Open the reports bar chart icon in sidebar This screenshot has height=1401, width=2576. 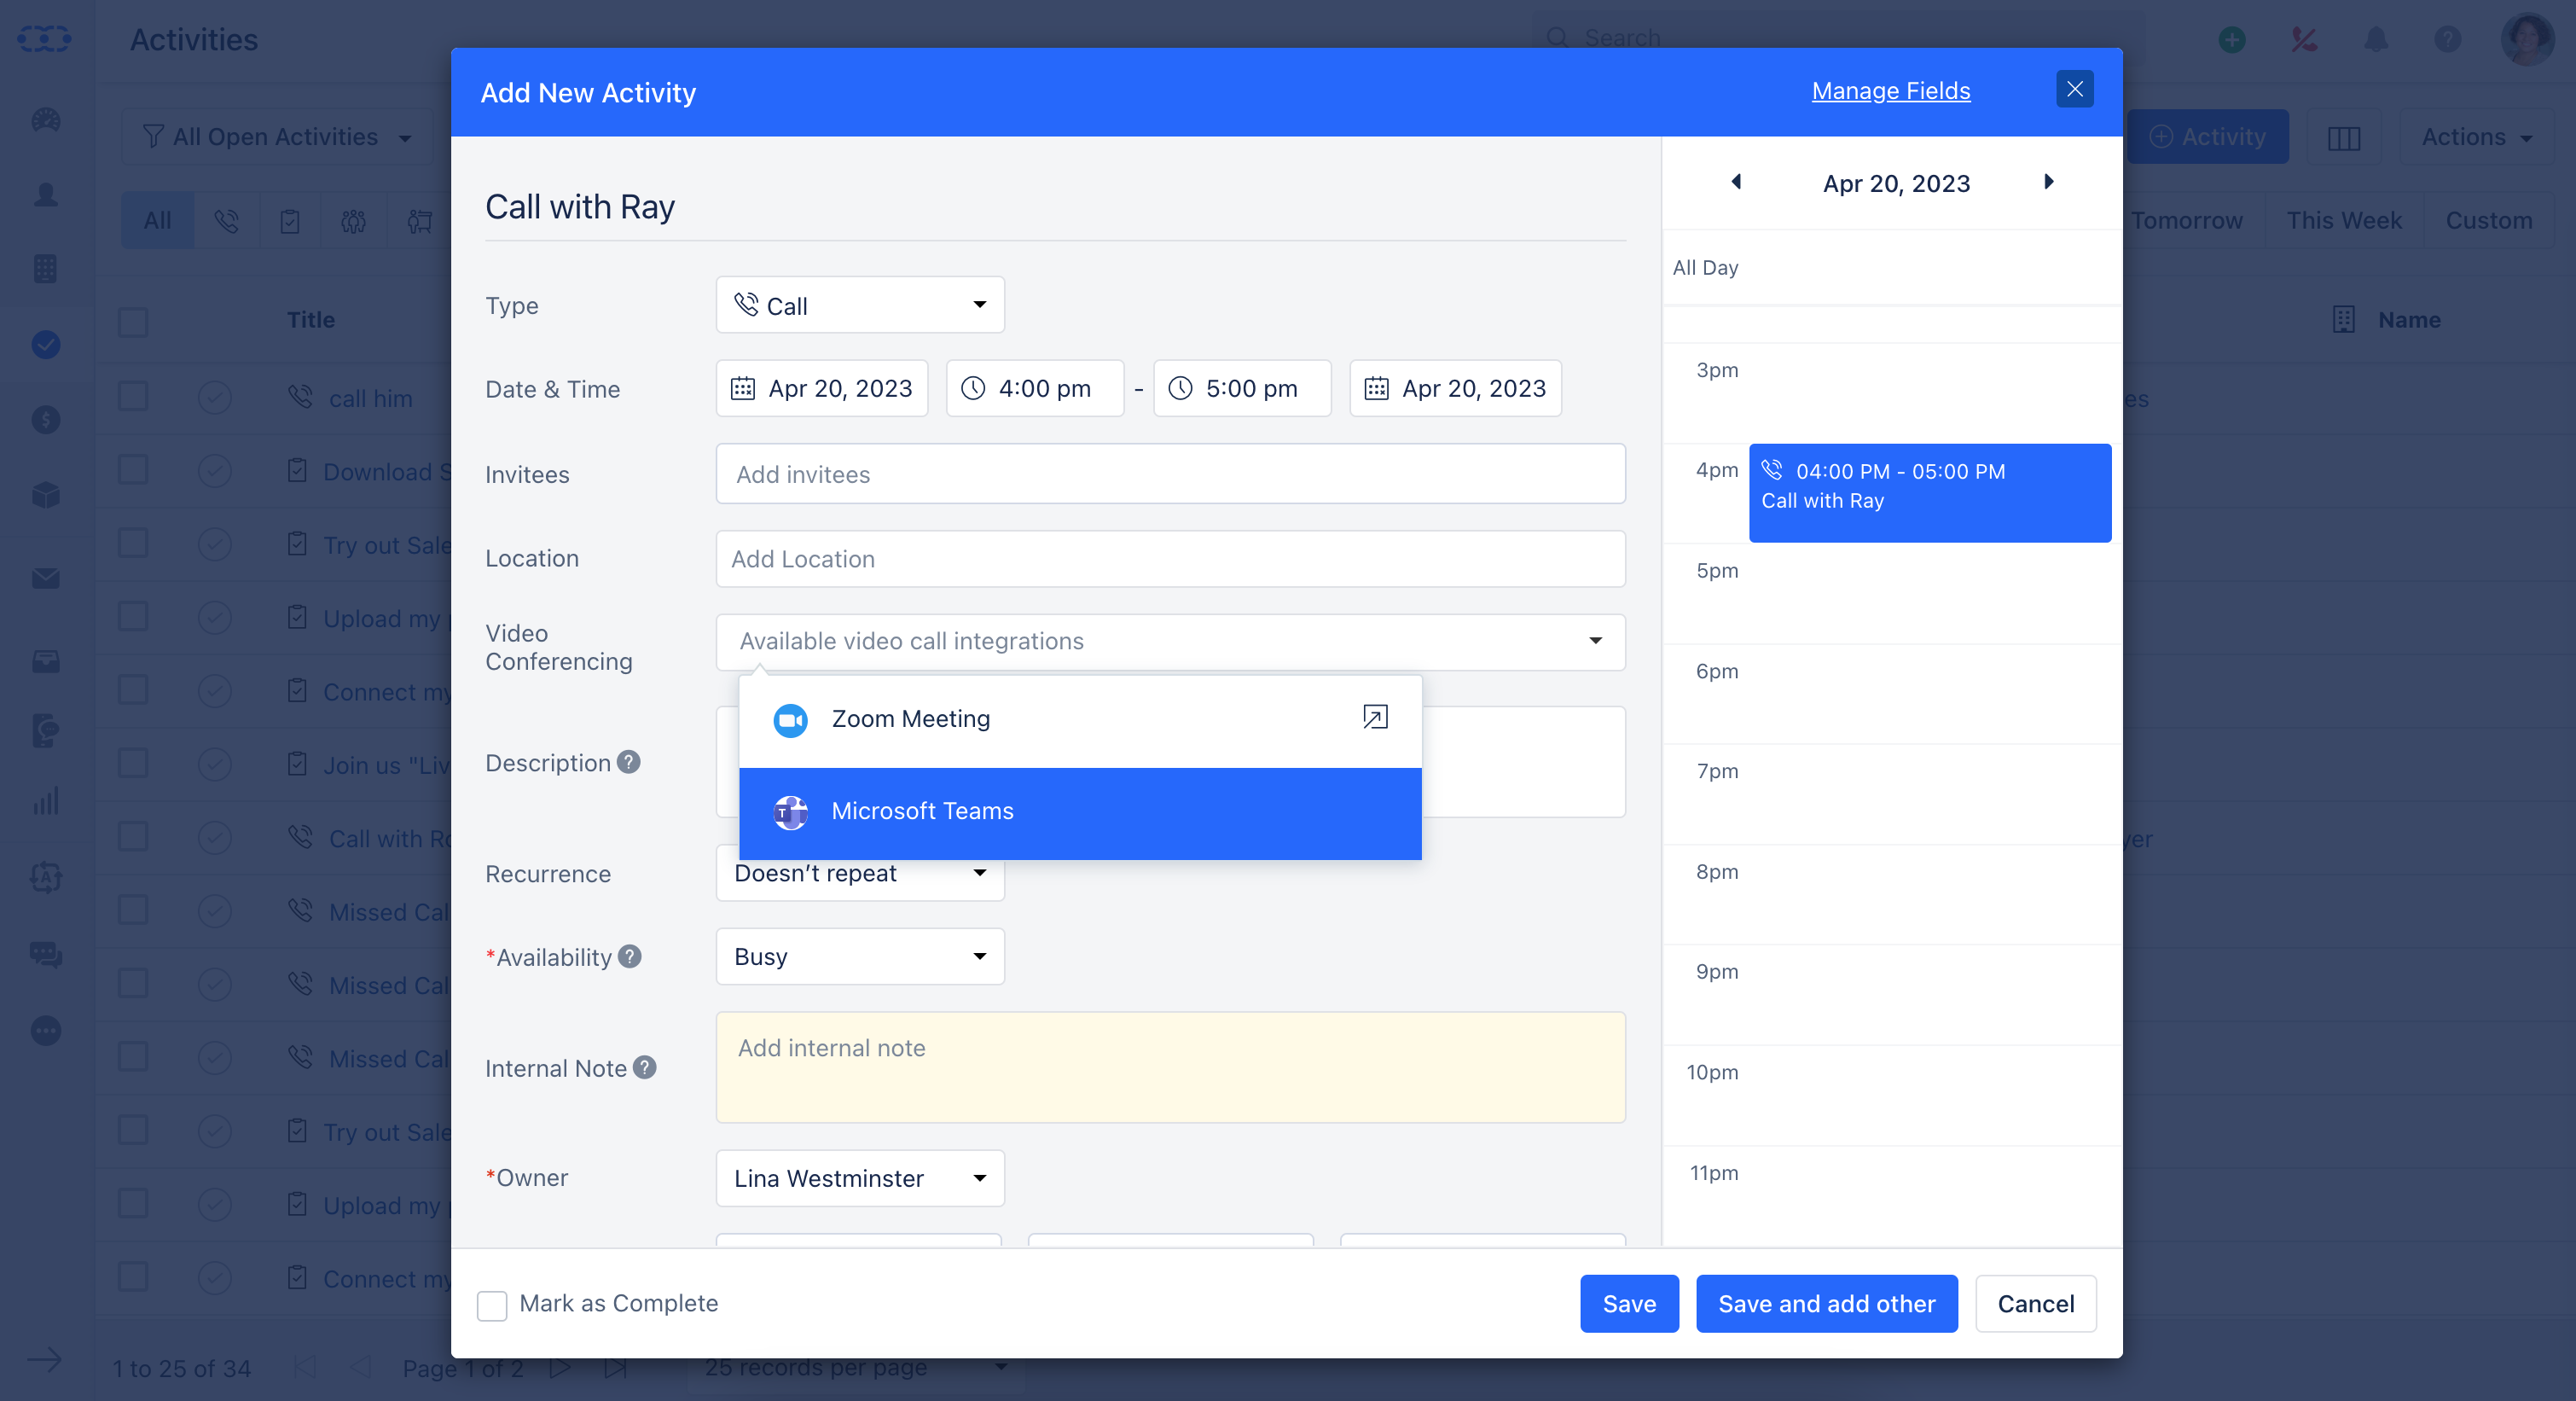point(45,800)
